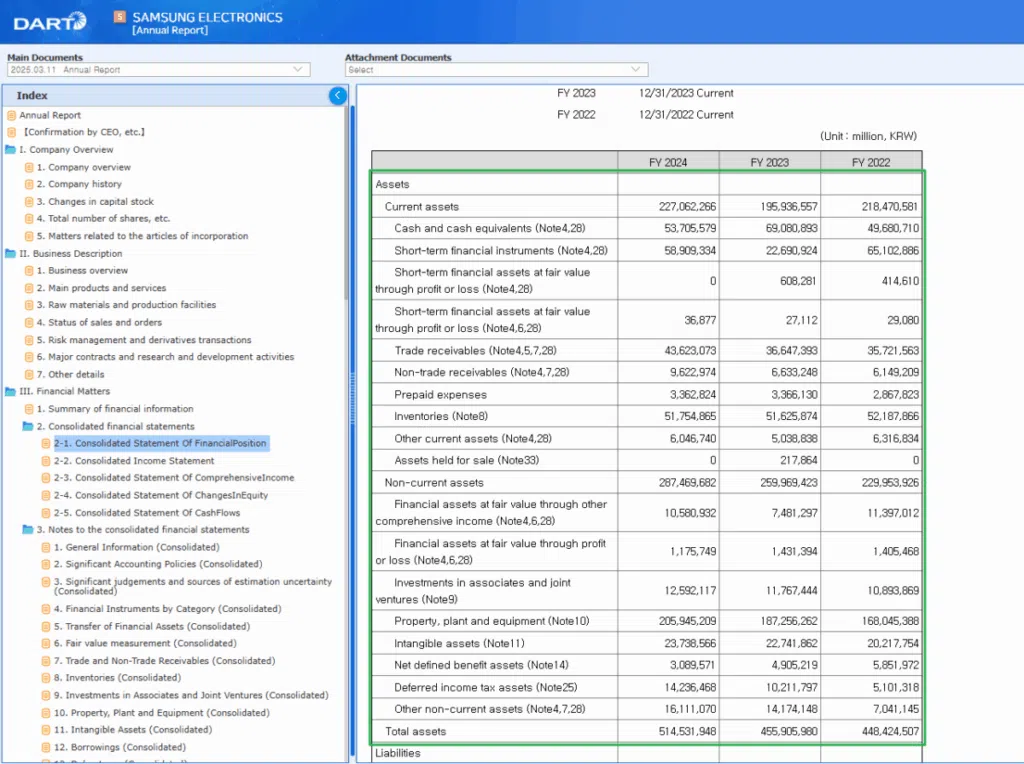The width and height of the screenshot is (1024, 764).
Task: Click the FY 2024 column header
Action: 668,162
